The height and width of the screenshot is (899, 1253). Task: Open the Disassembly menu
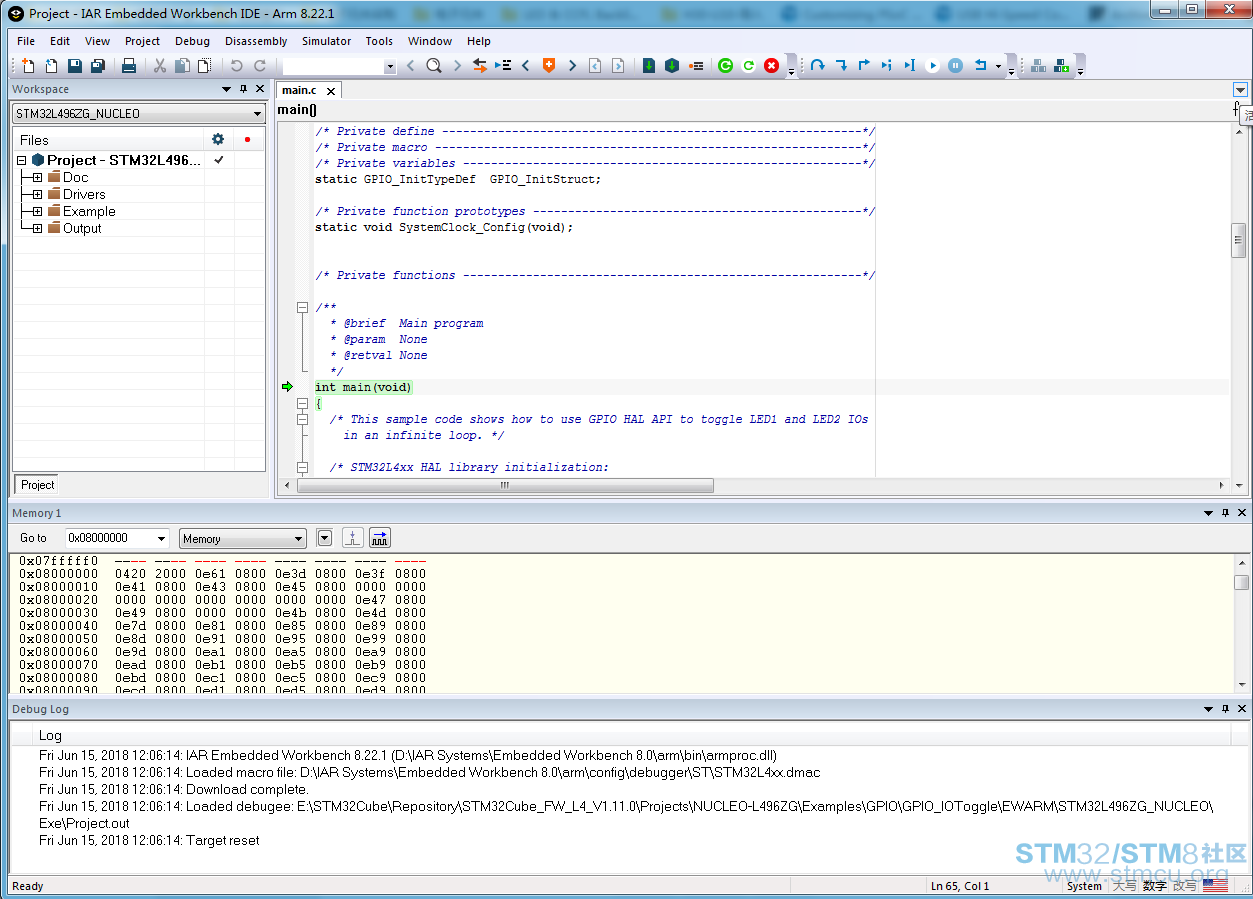point(256,41)
